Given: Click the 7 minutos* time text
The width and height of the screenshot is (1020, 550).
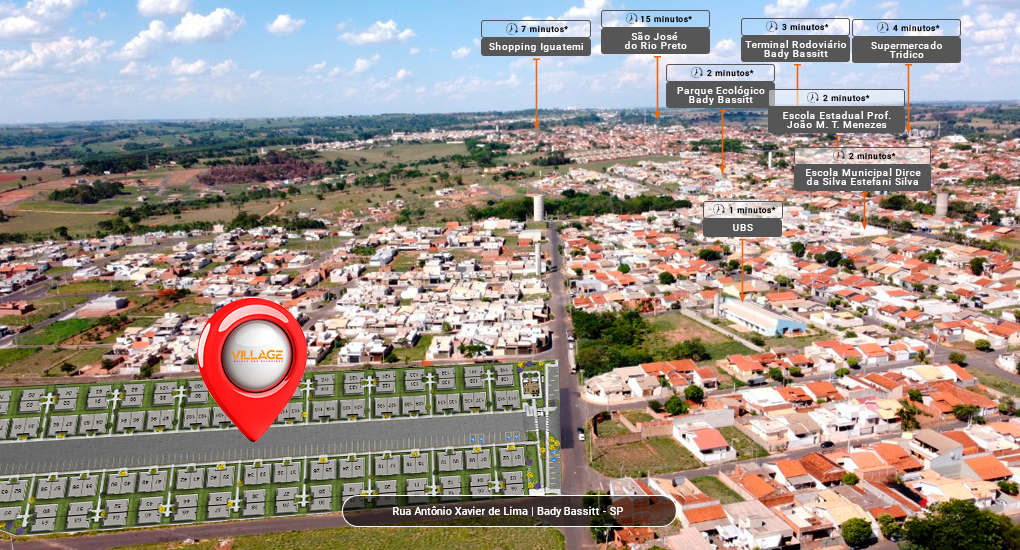Looking at the screenshot, I should (x=544, y=29).
